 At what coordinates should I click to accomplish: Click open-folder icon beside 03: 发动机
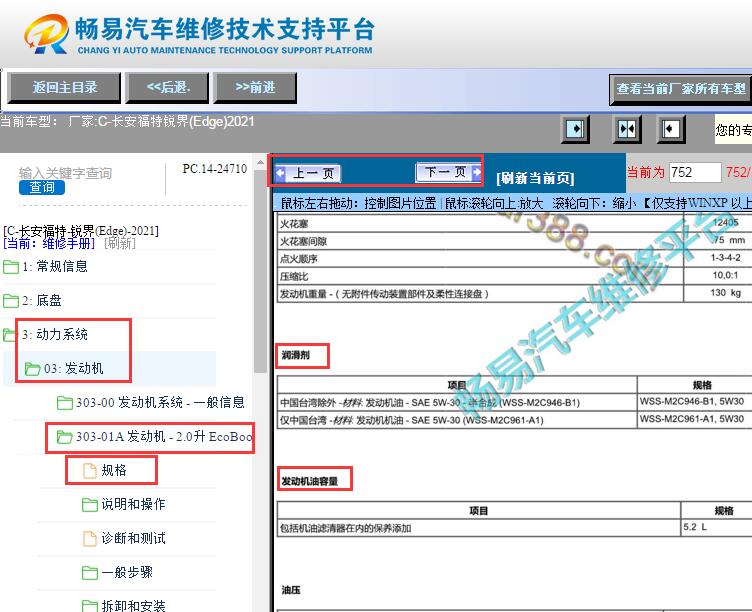click(x=32, y=369)
